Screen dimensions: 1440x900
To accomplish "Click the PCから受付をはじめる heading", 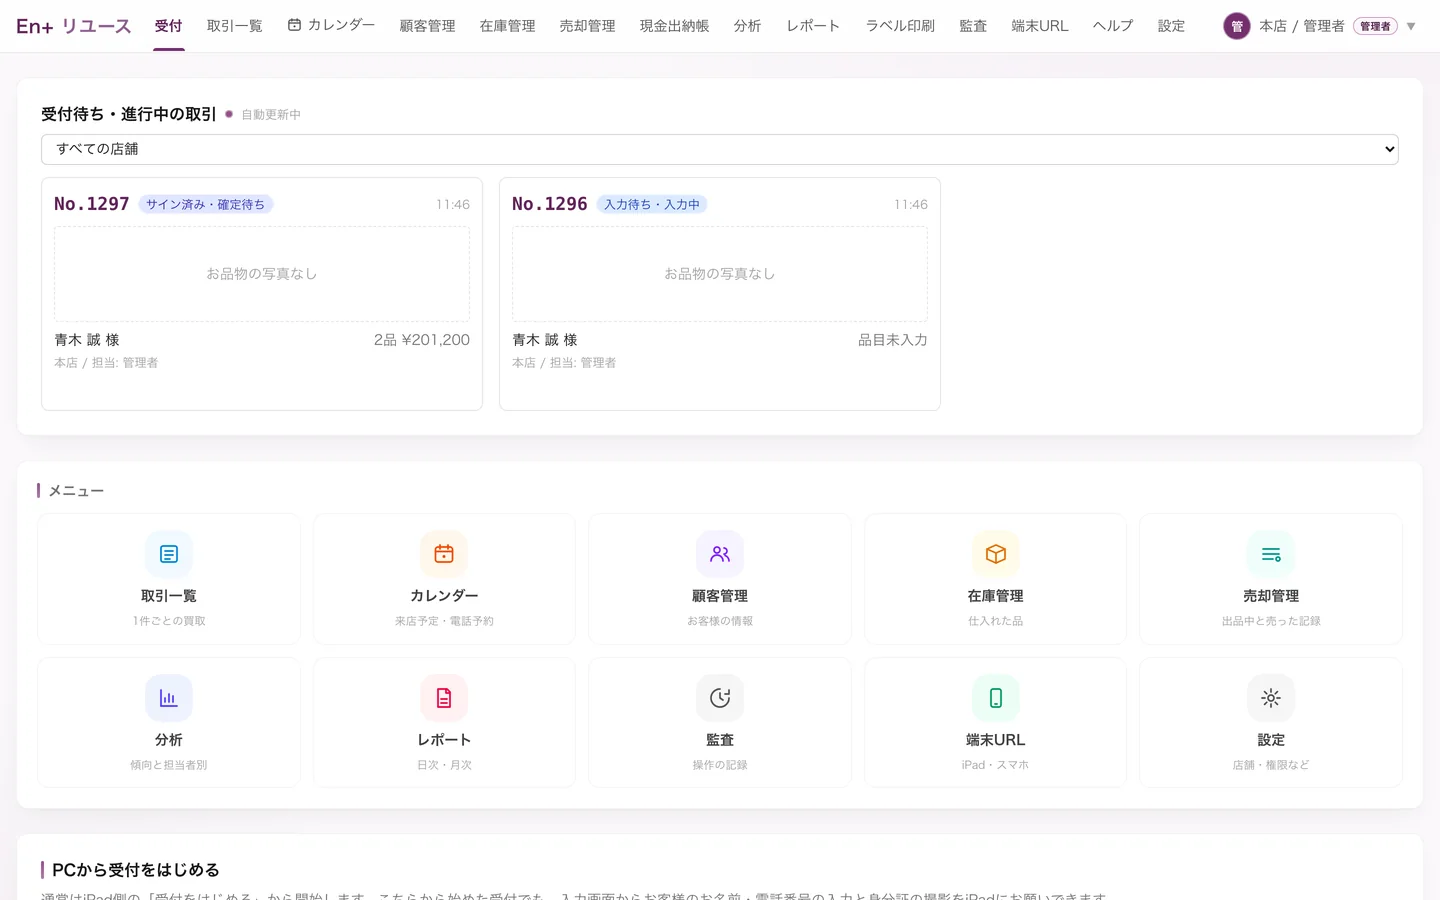I will (x=136, y=870).
